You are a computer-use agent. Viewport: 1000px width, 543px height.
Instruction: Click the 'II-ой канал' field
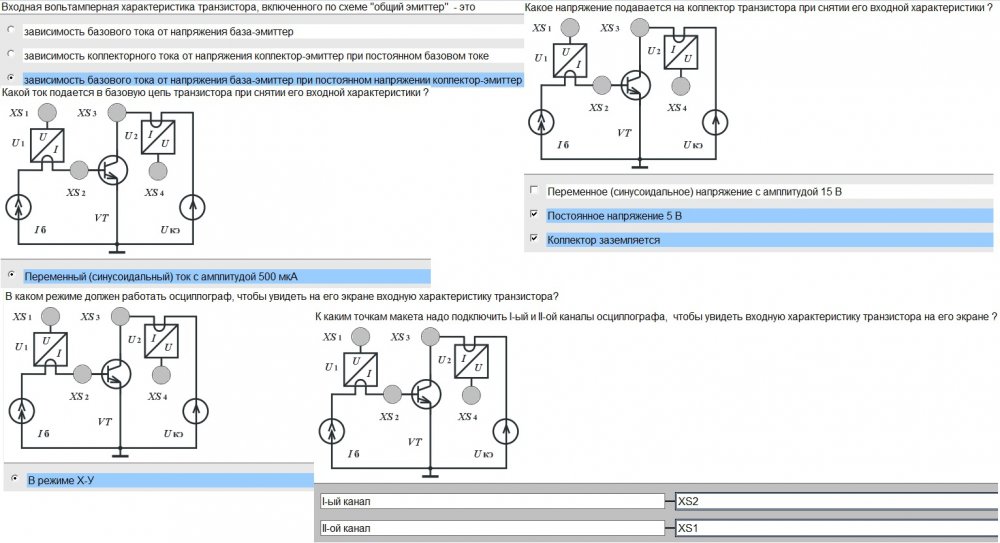coord(492,528)
